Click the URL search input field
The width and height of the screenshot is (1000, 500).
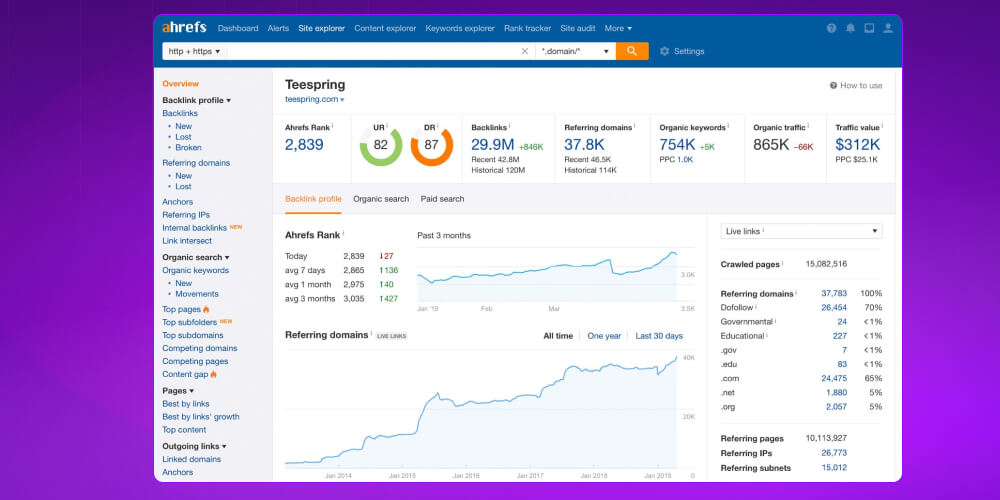point(370,51)
